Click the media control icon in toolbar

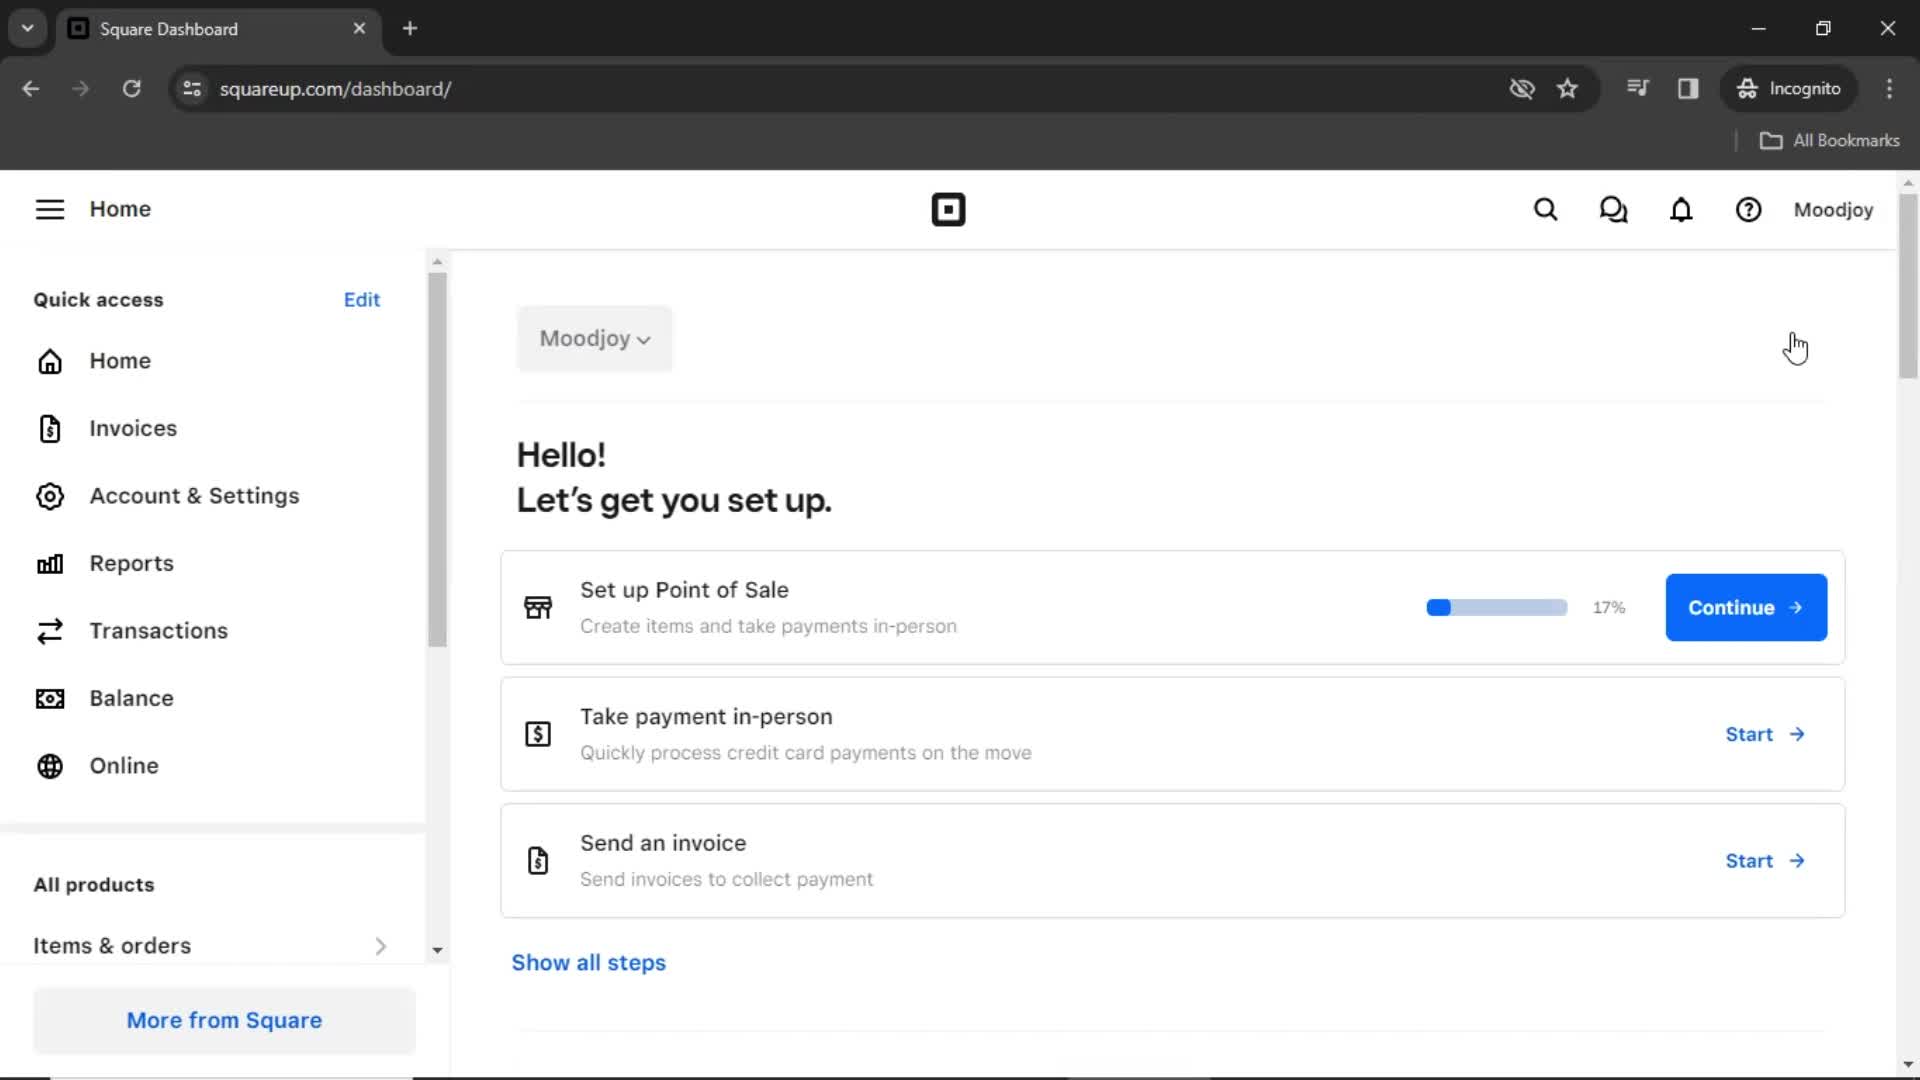click(1637, 89)
